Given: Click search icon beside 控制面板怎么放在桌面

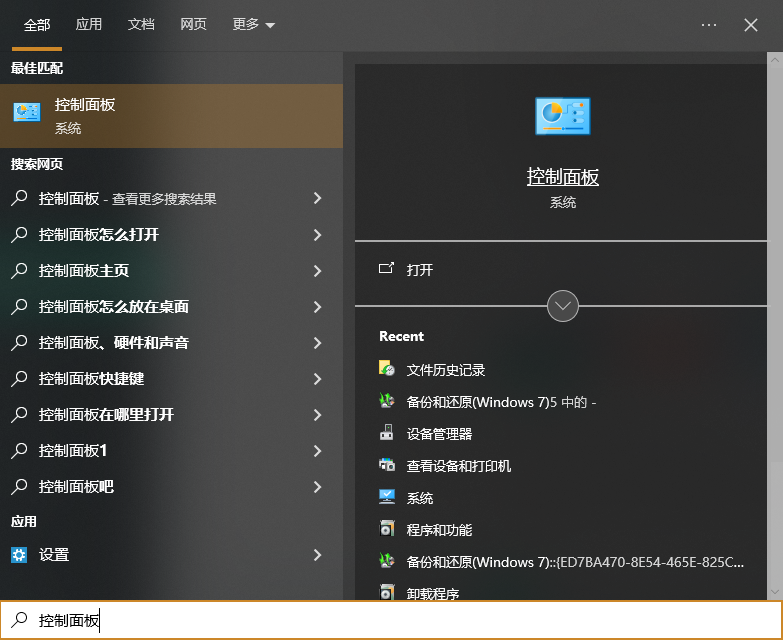Looking at the screenshot, I should pos(19,306).
